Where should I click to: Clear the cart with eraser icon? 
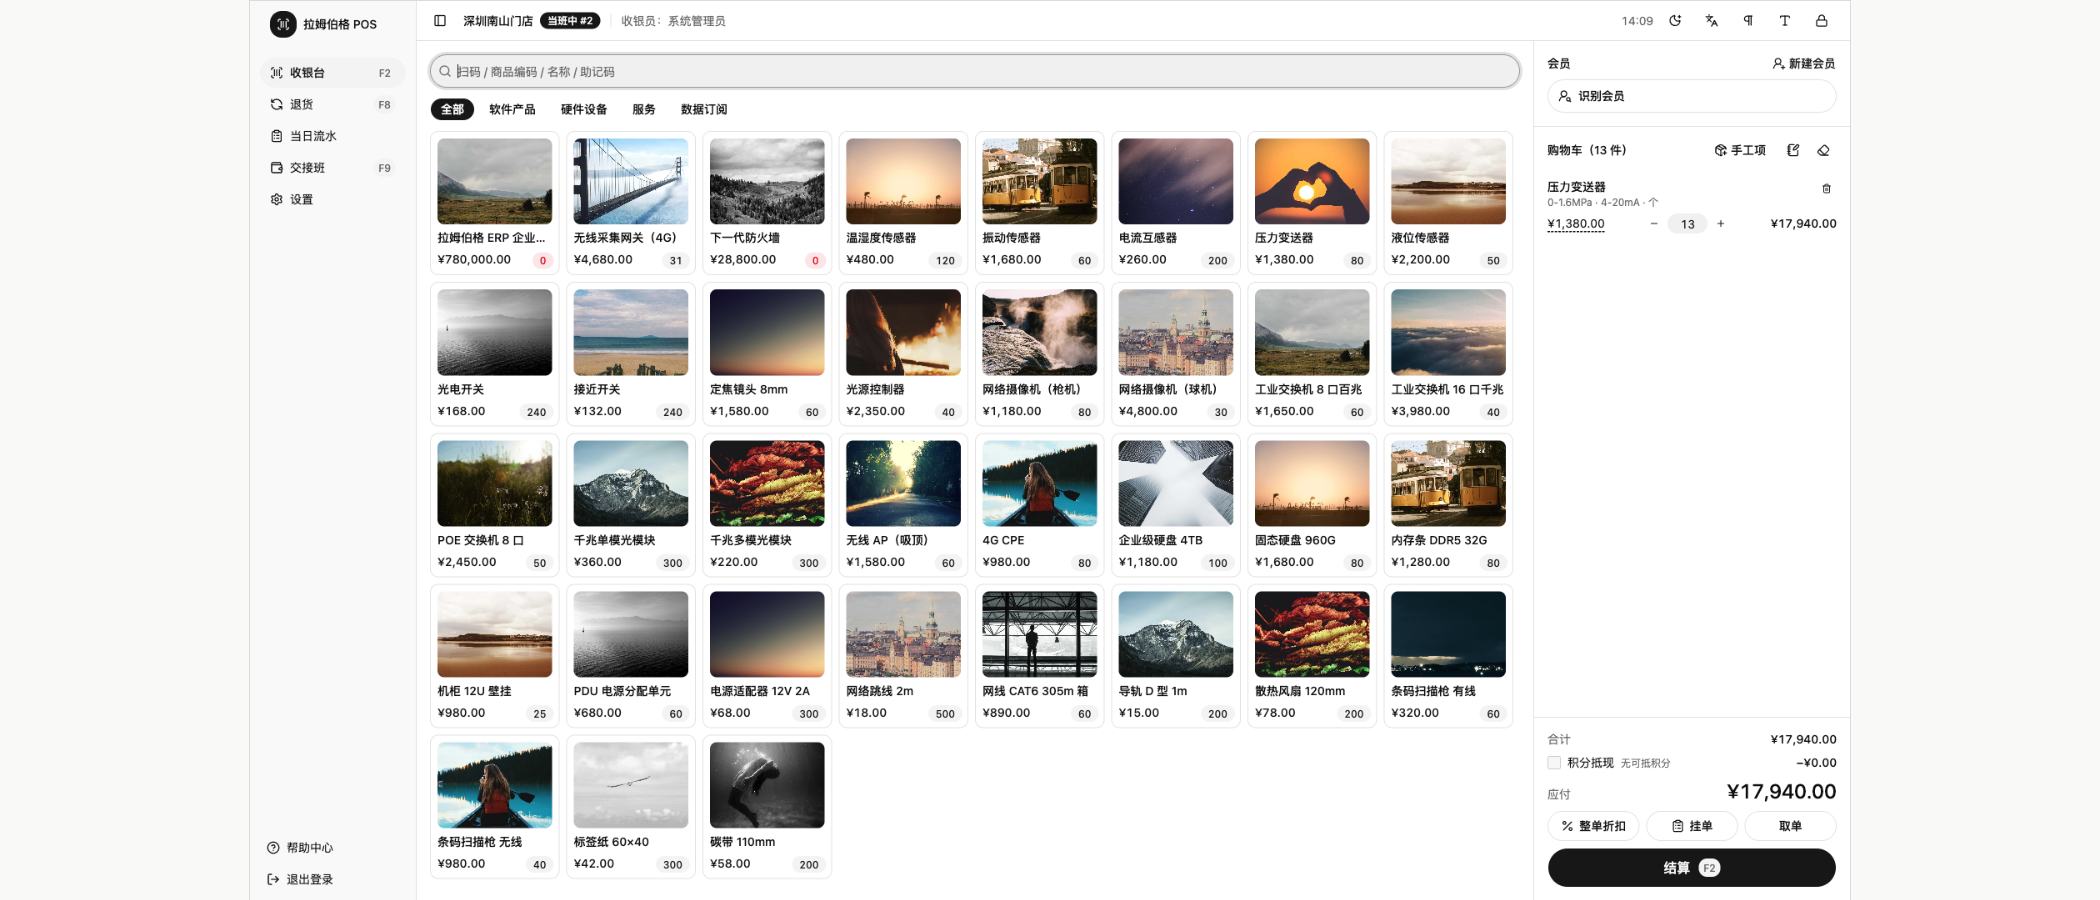(x=1823, y=150)
